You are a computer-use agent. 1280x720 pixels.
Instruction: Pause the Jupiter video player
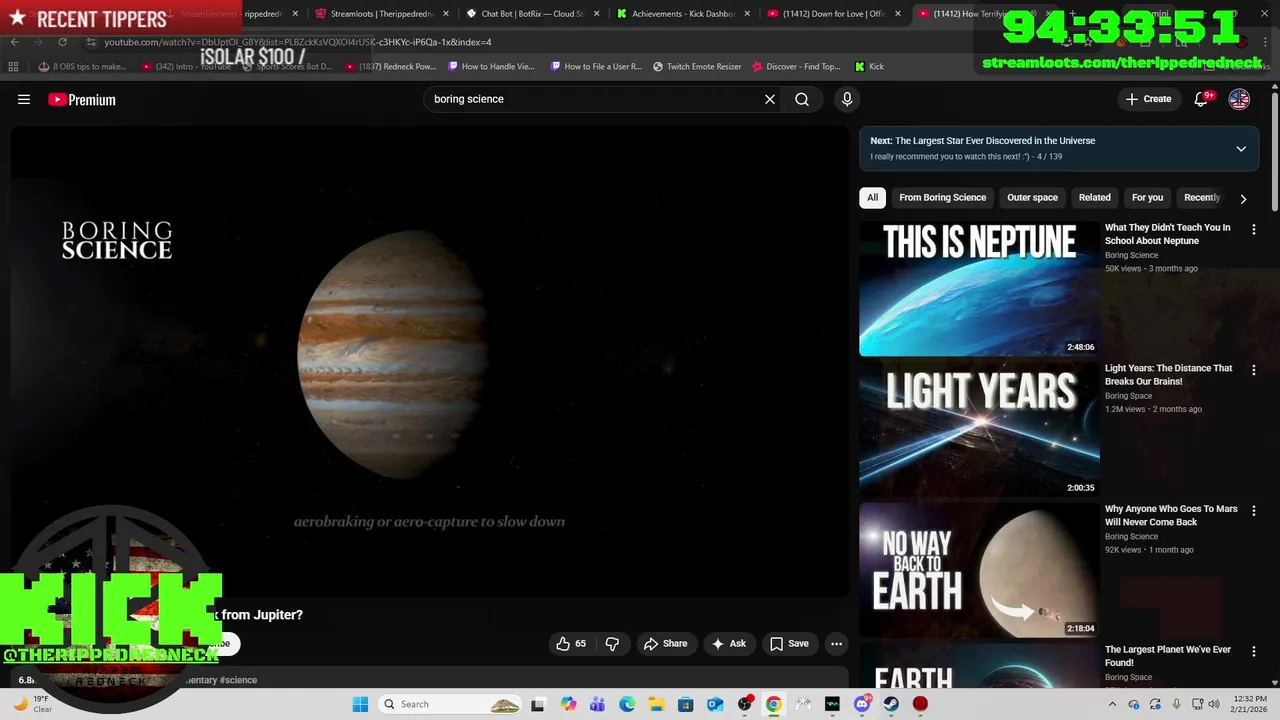coord(430,362)
